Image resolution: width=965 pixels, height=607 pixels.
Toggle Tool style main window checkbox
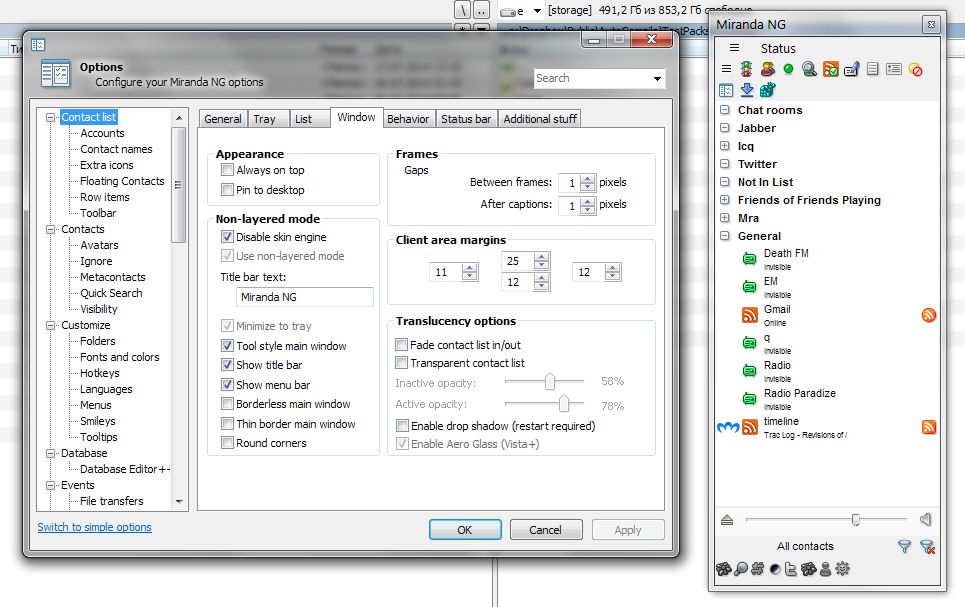228,345
